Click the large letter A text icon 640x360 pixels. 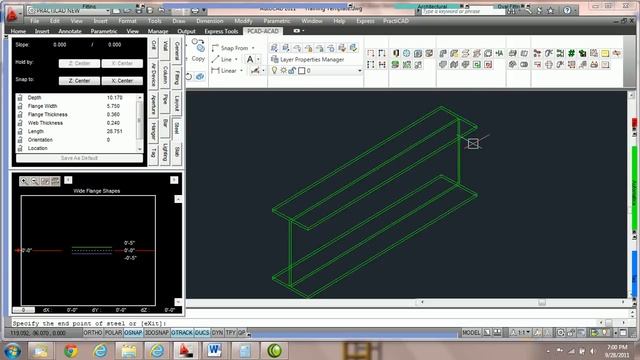click(x=250, y=60)
